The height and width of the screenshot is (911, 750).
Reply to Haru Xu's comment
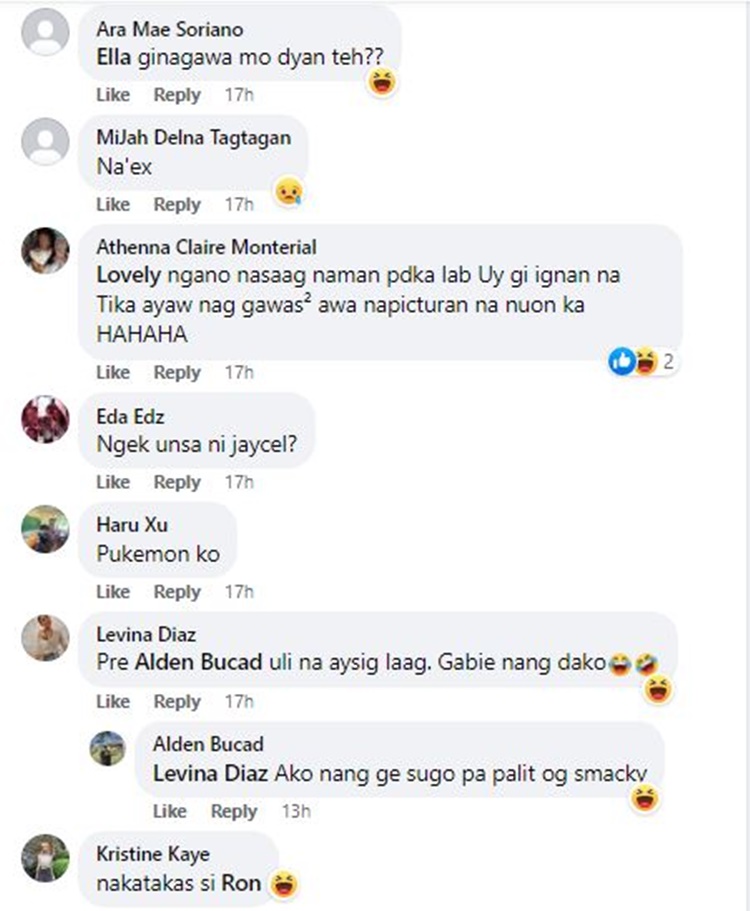[177, 592]
